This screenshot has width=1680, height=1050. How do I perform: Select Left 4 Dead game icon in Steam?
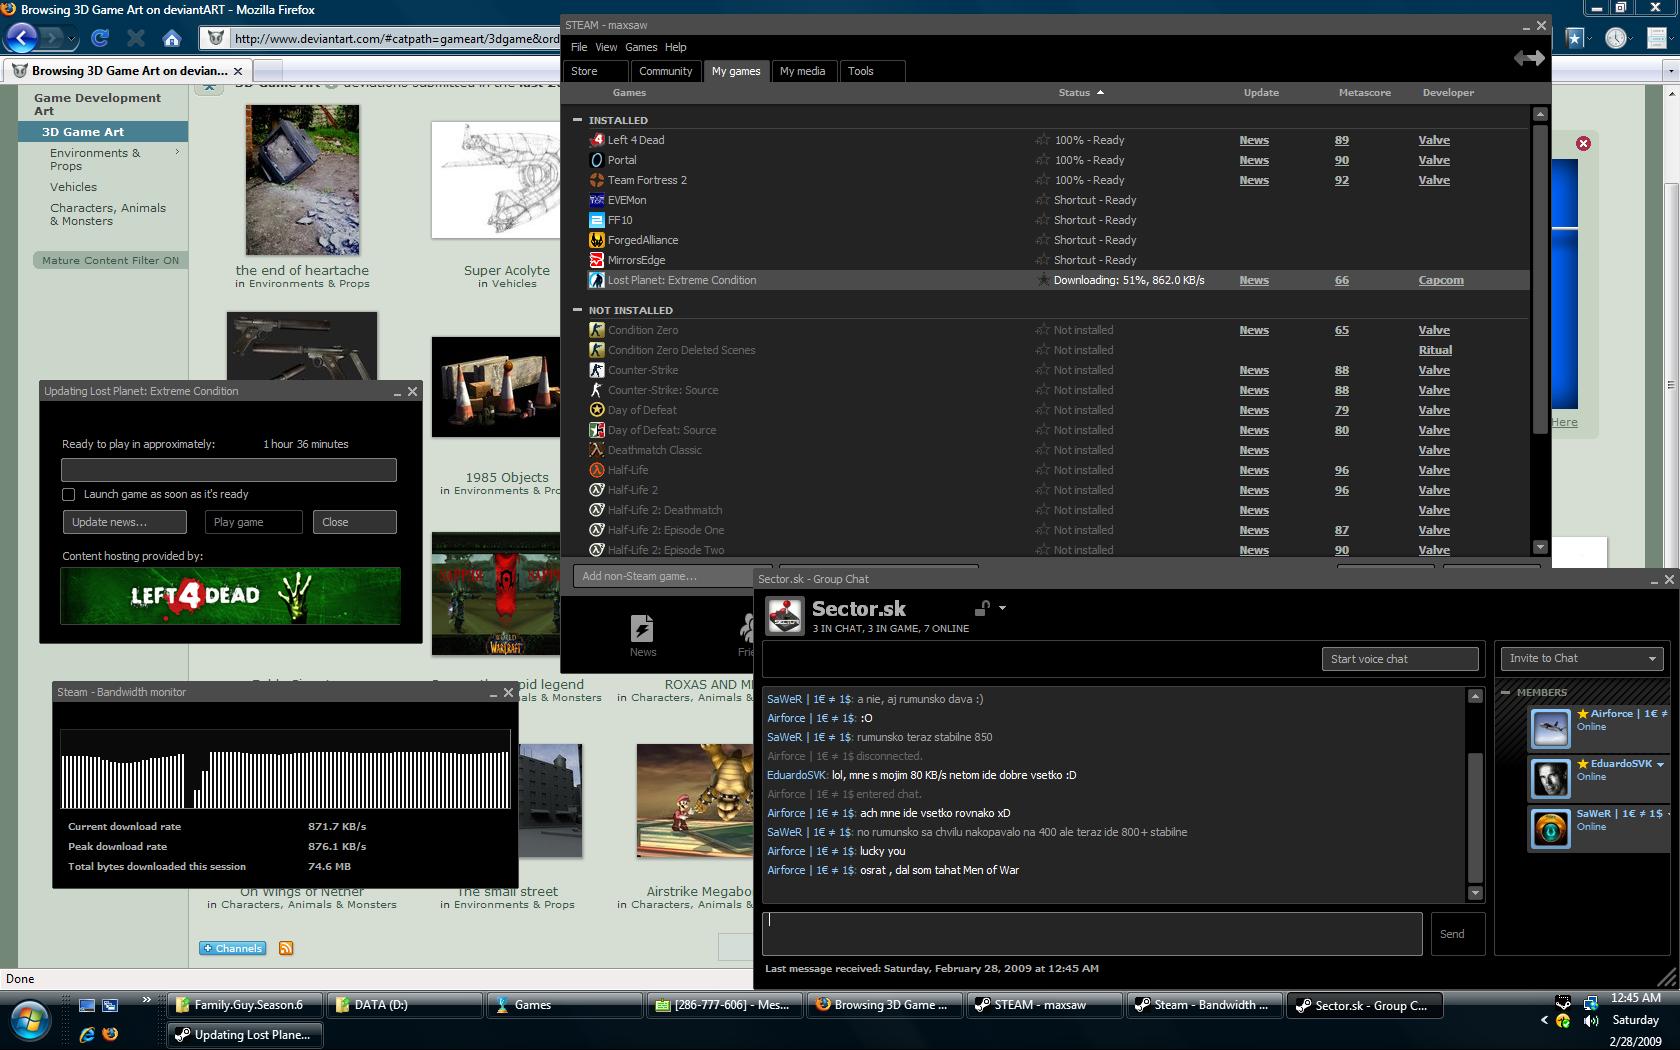pos(597,140)
